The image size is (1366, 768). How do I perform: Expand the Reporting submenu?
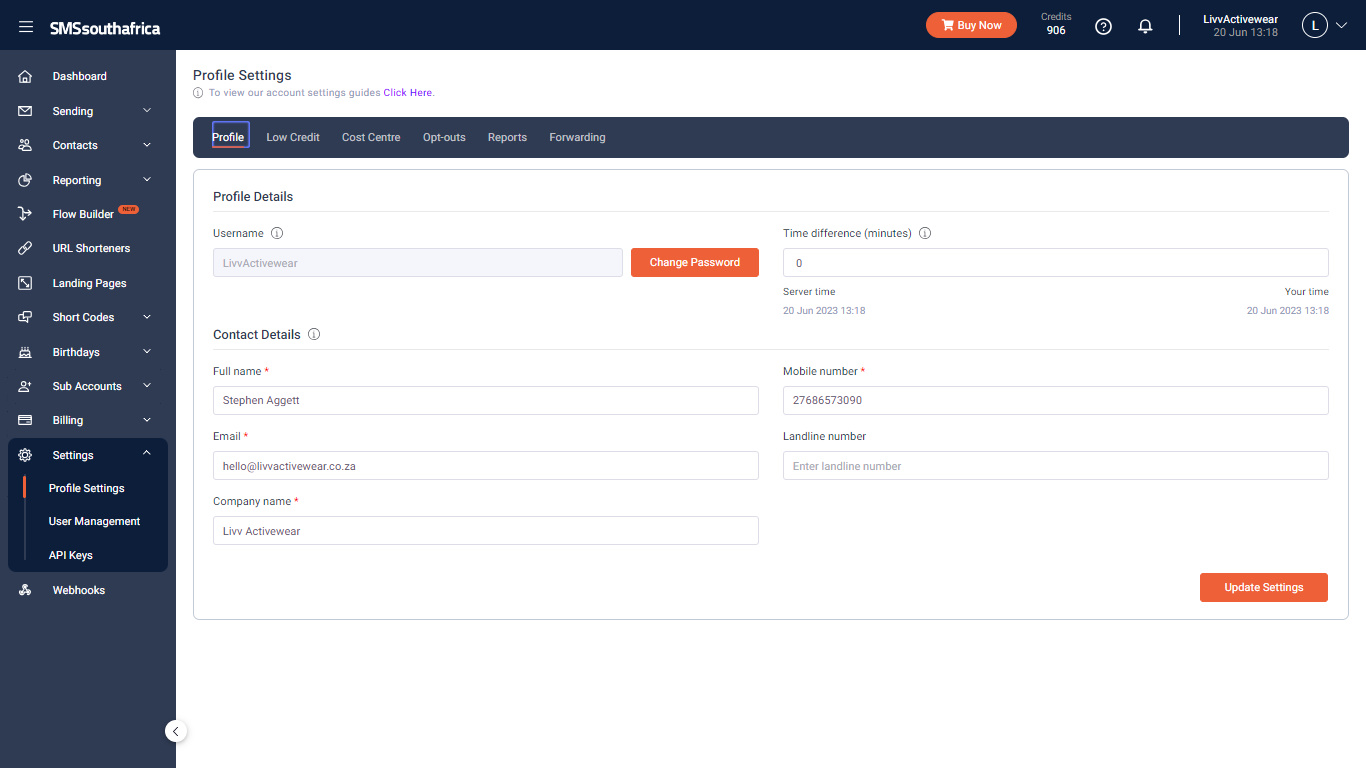pyautogui.click(x=147, y=179)
